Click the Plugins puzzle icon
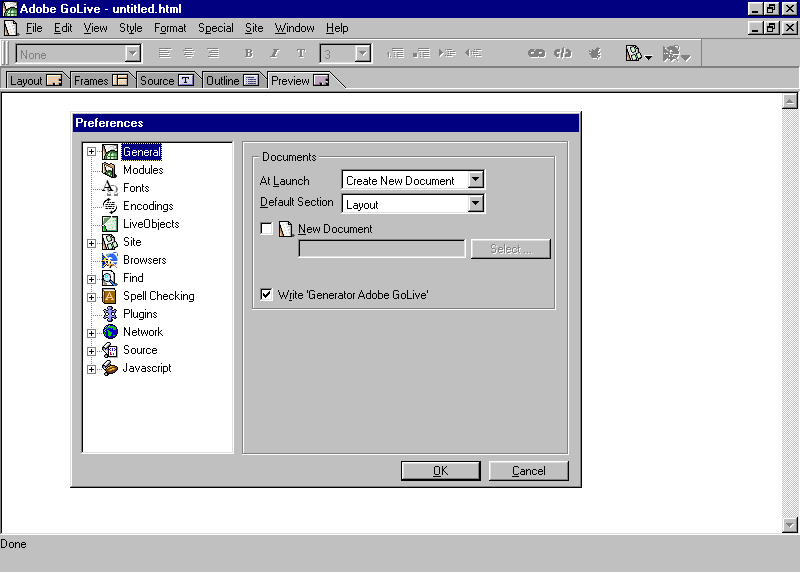Viewport: 800px width, 572px height. [110, 314]
